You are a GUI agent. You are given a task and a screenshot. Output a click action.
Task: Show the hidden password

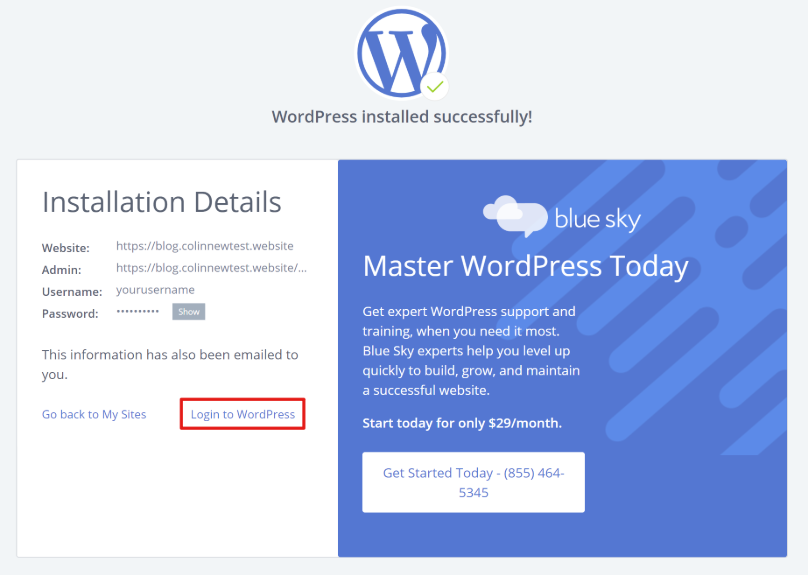(189, 312)
